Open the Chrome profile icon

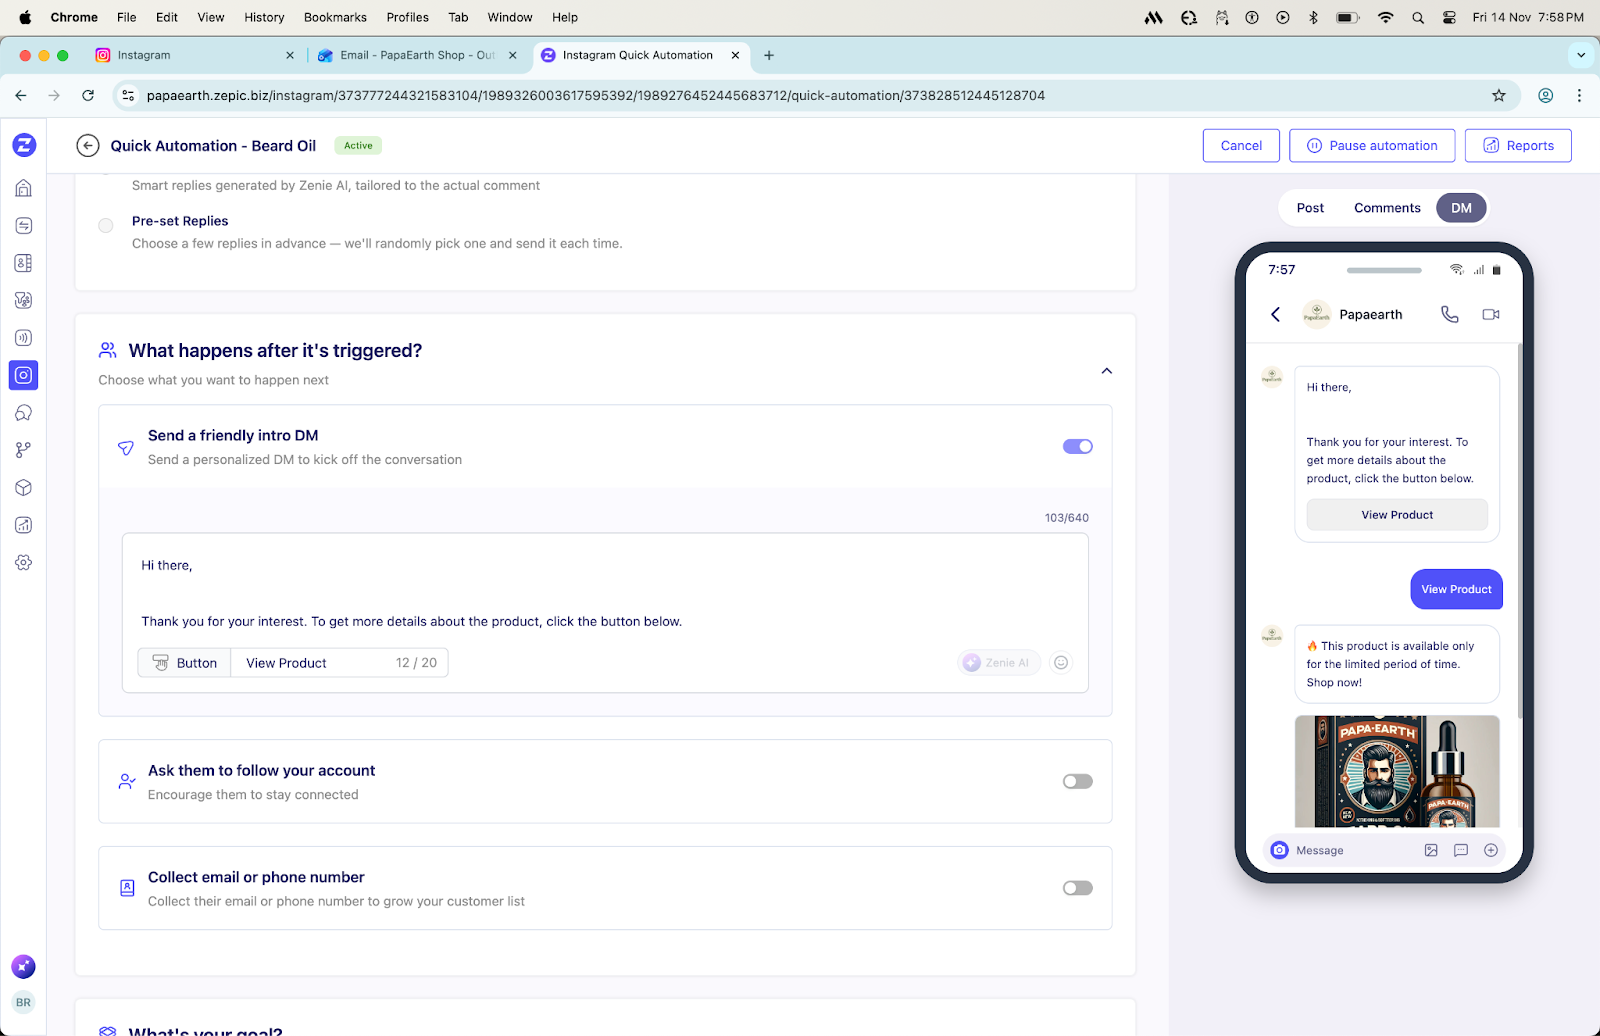pyautogui.click(x=1545, y=96)
